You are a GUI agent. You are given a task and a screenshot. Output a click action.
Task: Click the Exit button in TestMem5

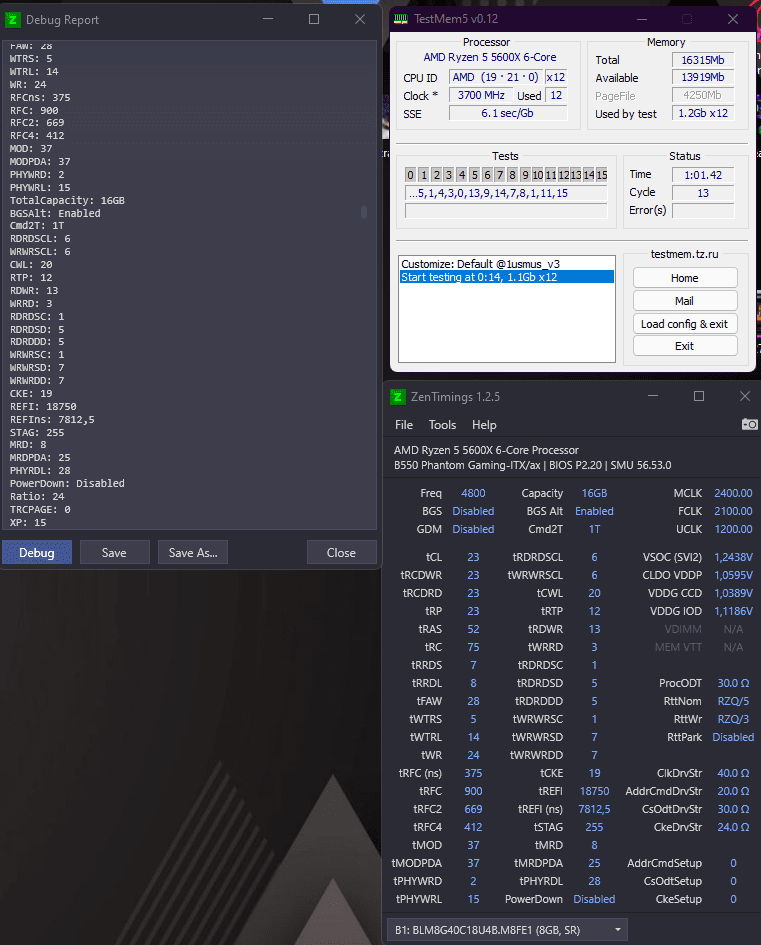click(685, 346)
